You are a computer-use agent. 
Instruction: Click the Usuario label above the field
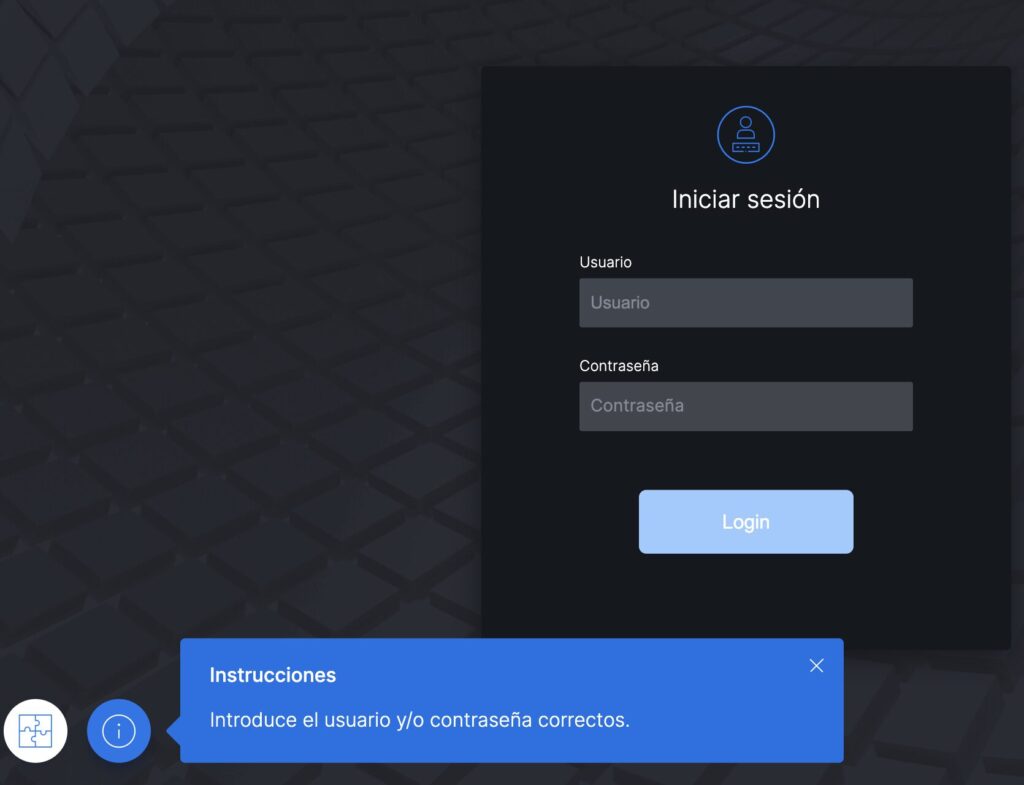click(x=605, y=262)
